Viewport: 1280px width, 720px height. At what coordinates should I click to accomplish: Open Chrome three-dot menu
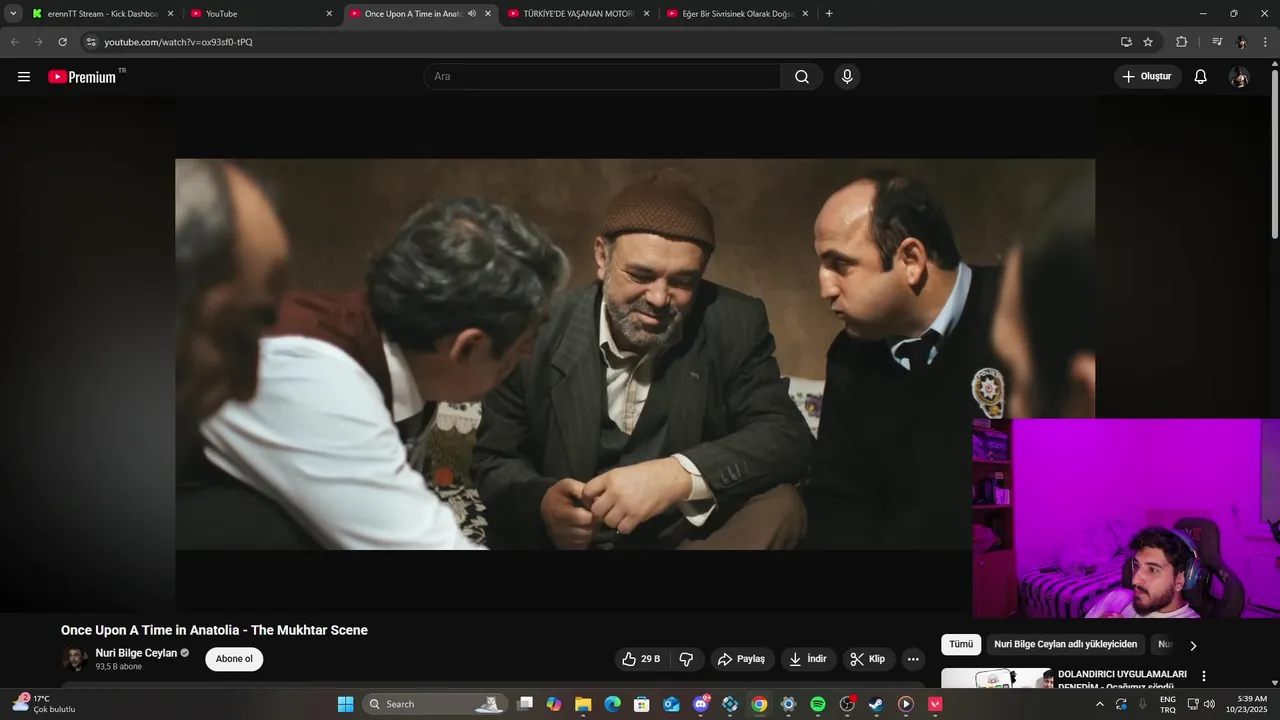click(x=1266, y=42)
